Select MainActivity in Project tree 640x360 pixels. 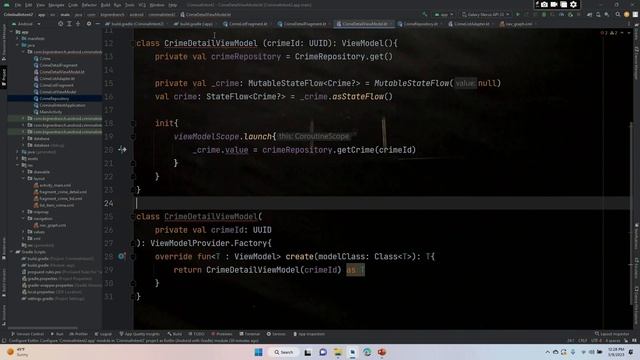coord(48,112)
